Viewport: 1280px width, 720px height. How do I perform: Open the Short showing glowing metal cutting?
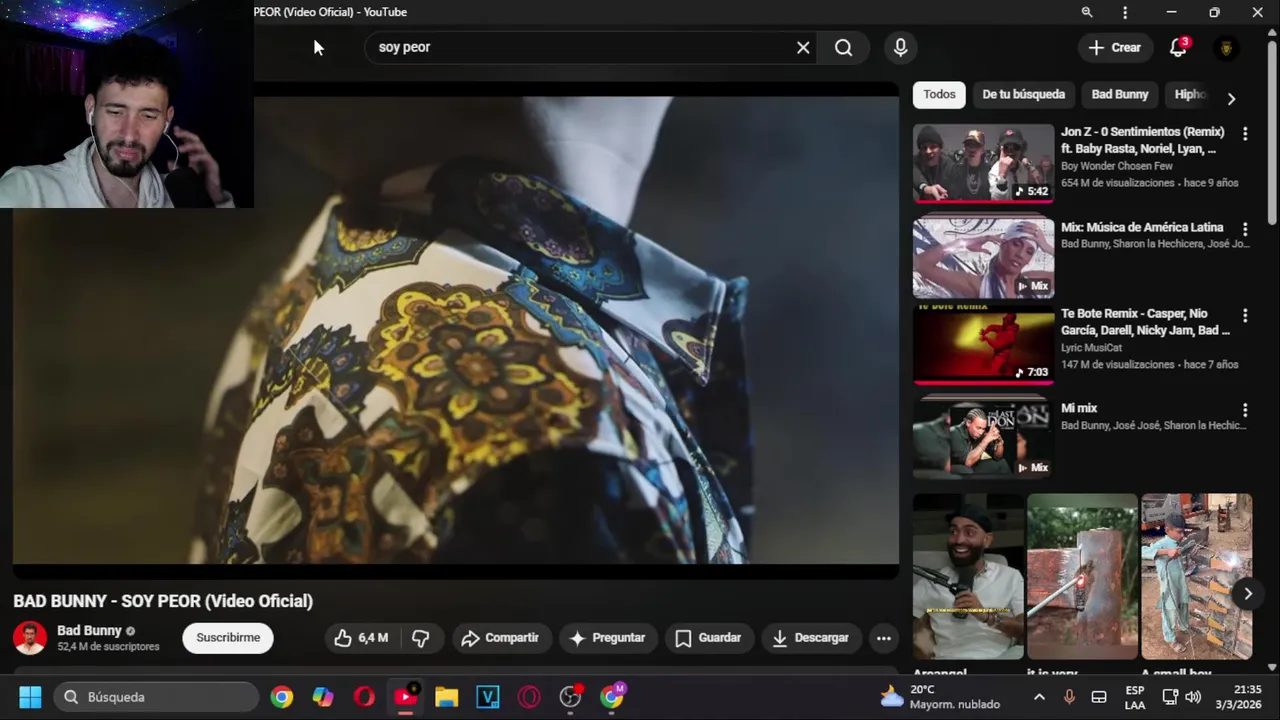tap(1082, 576)
